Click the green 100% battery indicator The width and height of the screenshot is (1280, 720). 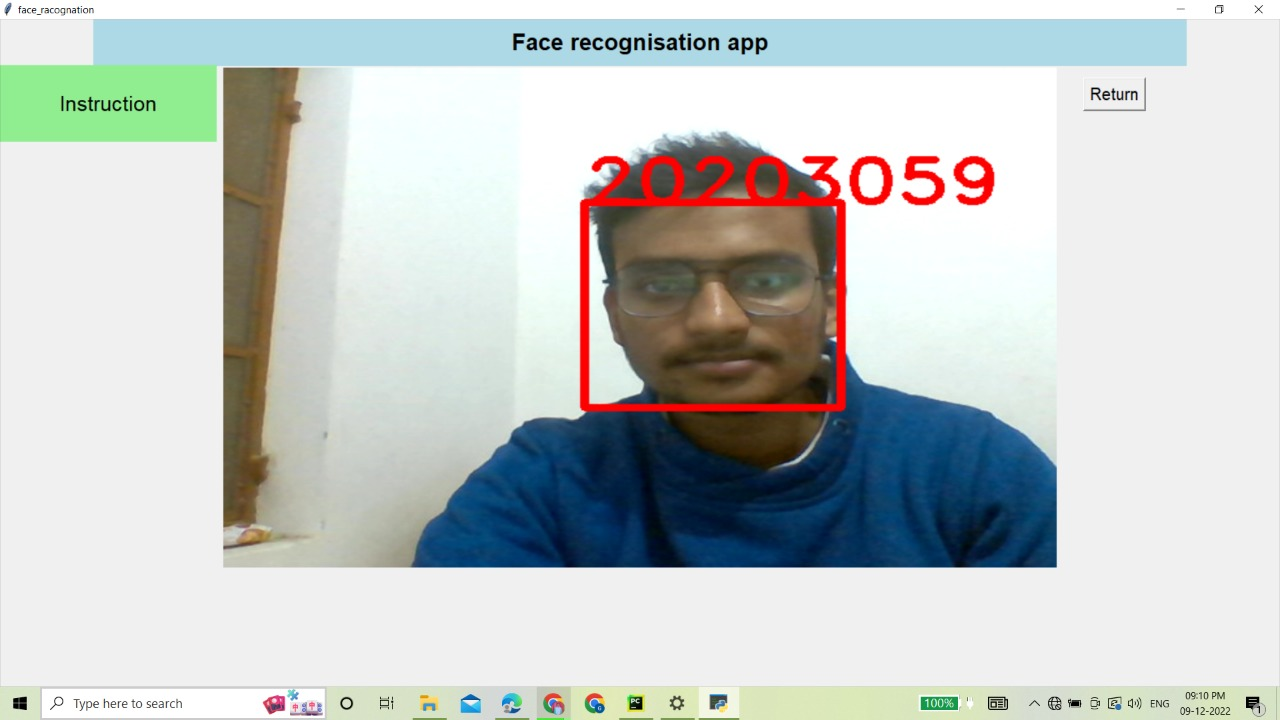pos(938,703)
